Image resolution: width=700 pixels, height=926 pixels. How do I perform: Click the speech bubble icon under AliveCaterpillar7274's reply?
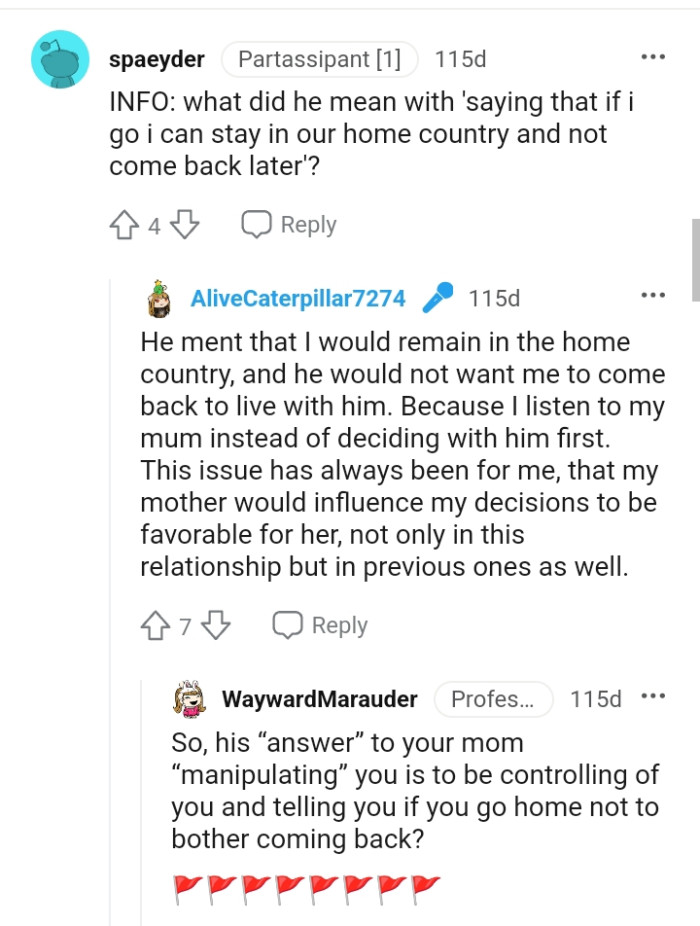pyautogui.click(x=289, y=624)
